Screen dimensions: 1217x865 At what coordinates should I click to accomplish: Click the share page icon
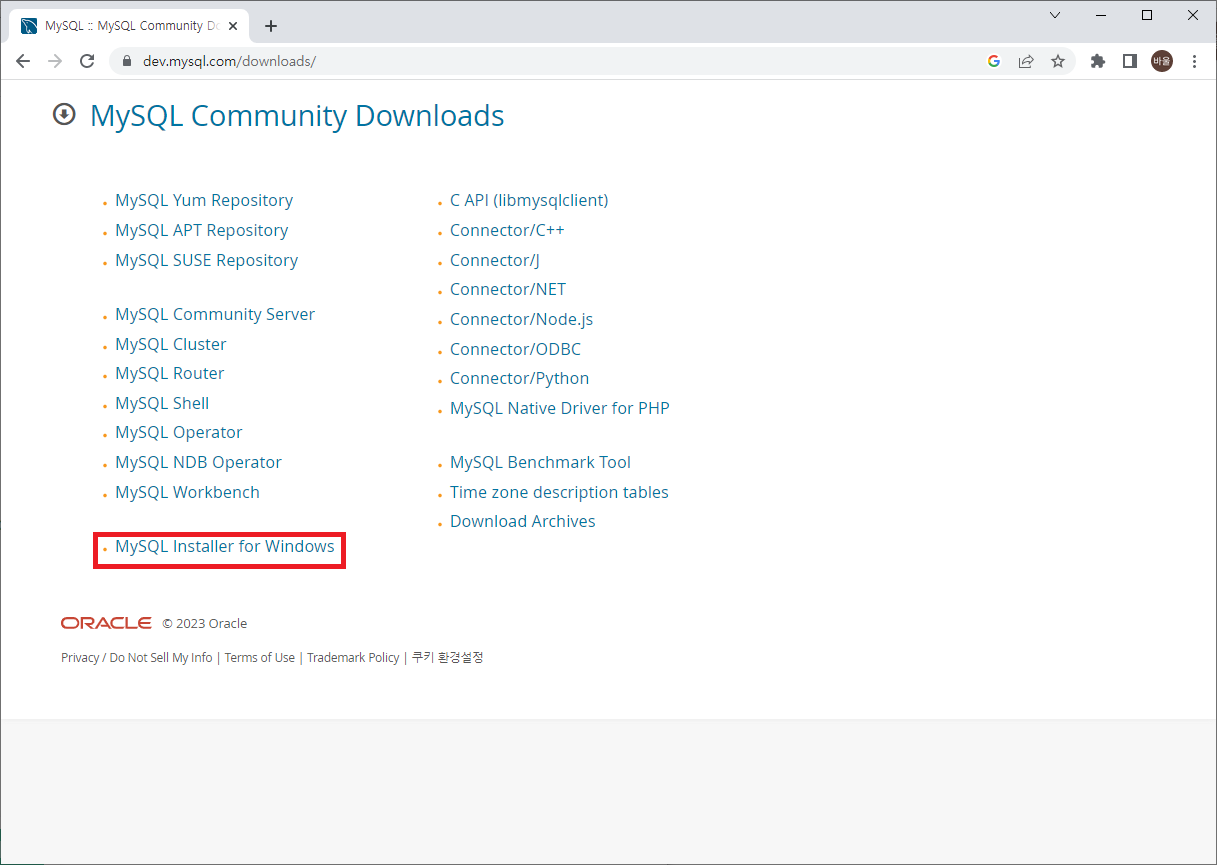[1026, 61]
